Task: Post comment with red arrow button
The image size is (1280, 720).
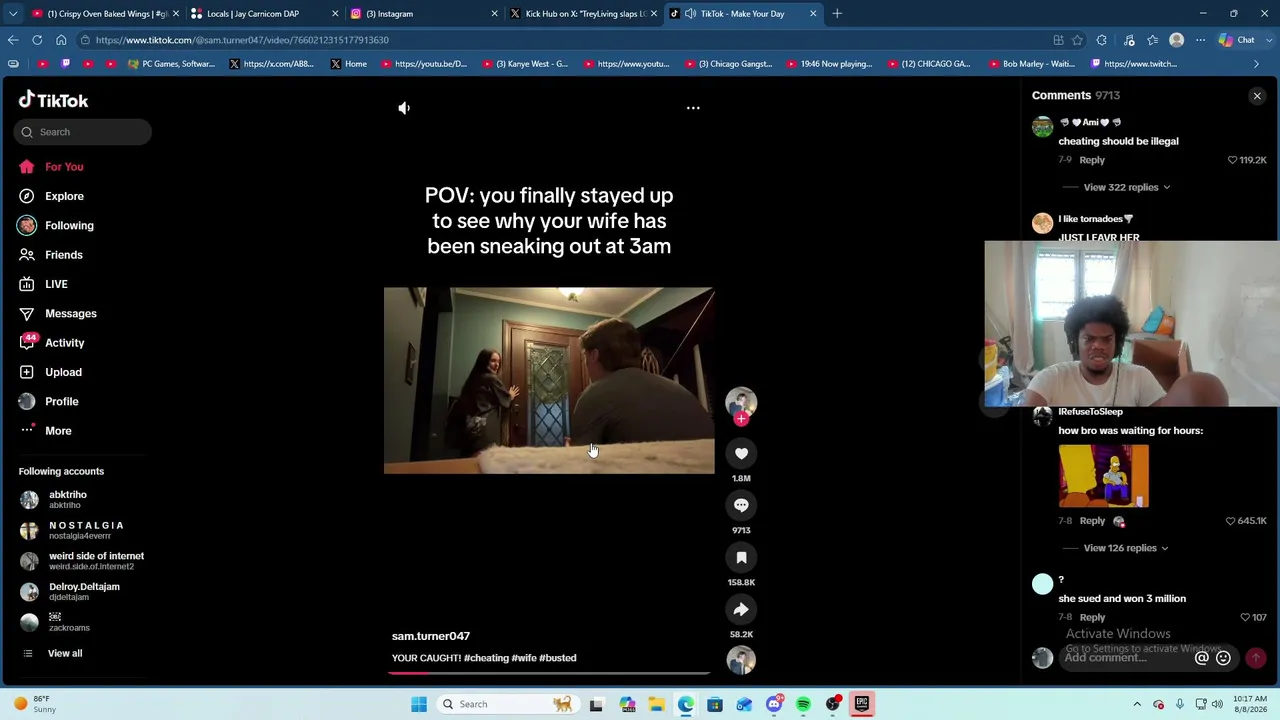Action: click(x=1256, y=658)
